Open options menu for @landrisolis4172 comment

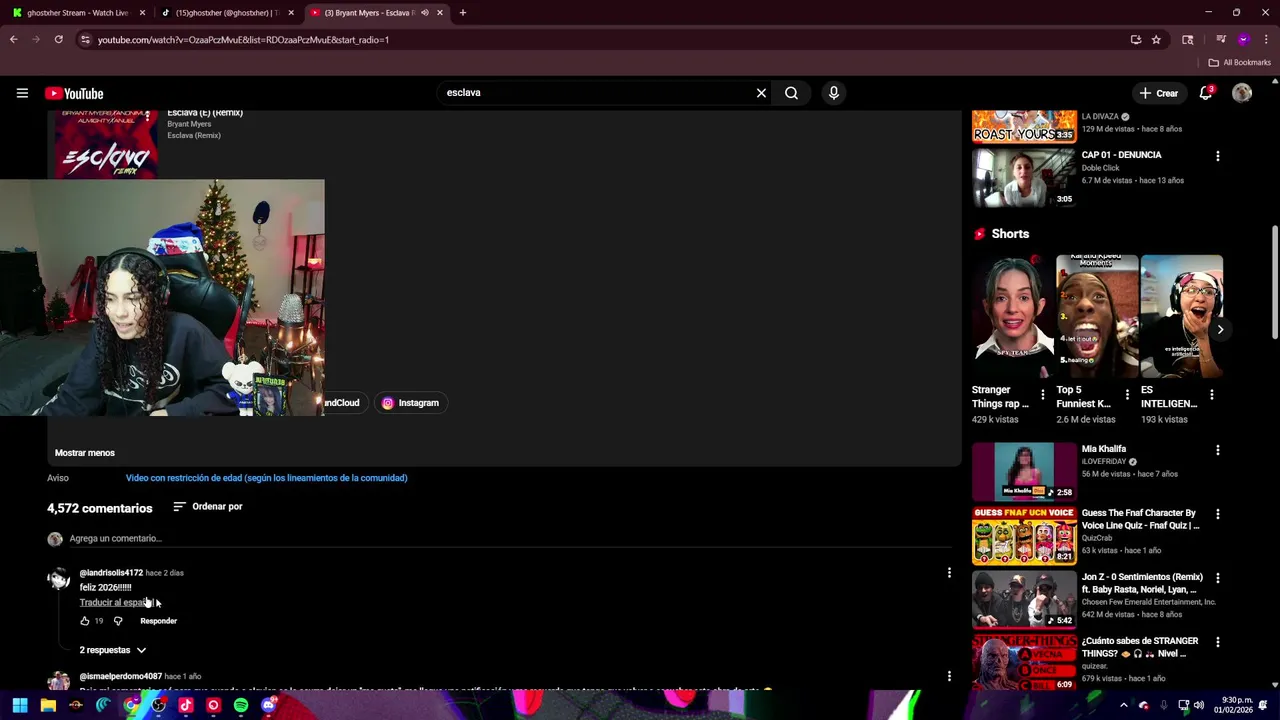coord(949,573)
